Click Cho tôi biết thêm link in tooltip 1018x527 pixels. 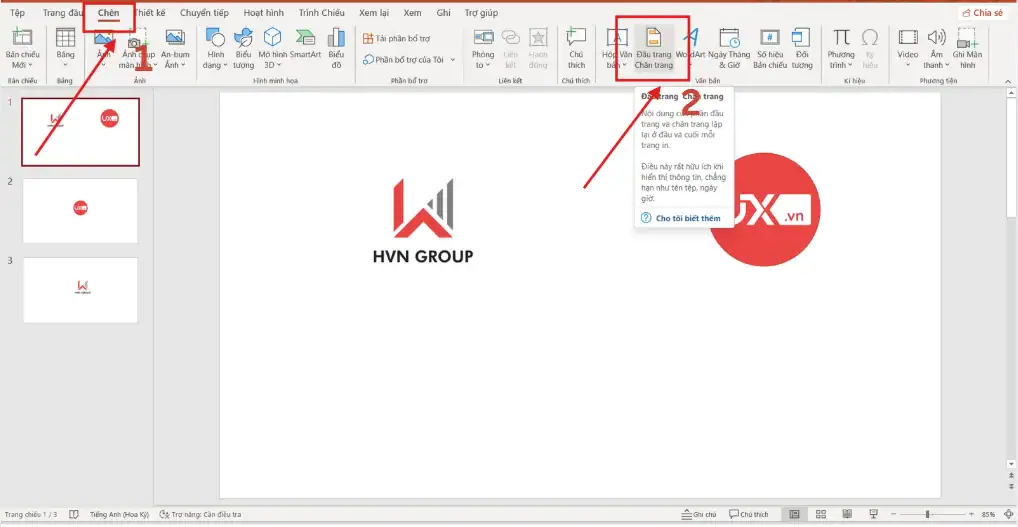click(688, 219)
